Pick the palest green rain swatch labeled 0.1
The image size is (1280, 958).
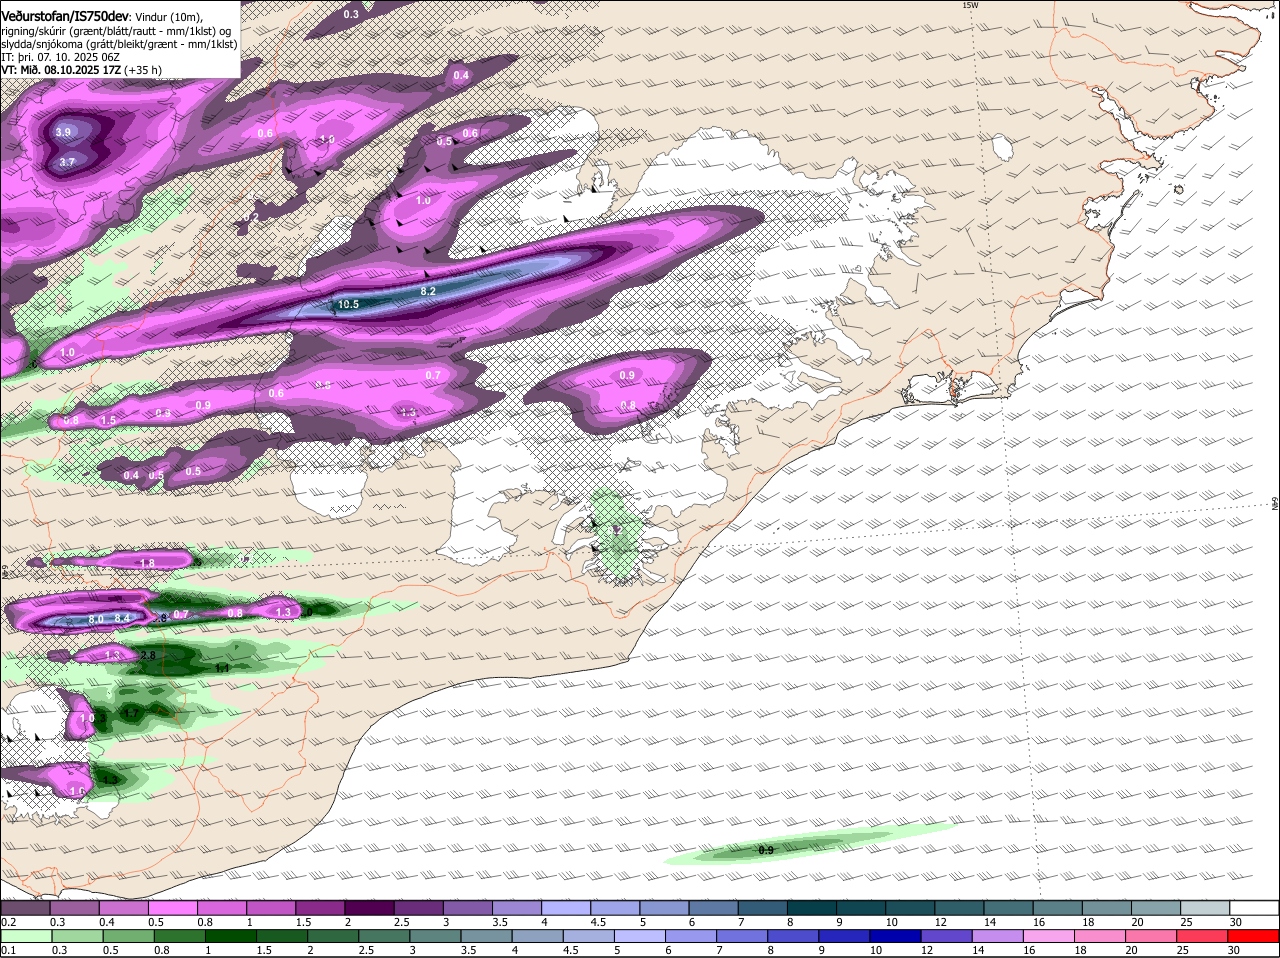pos(26,937)
